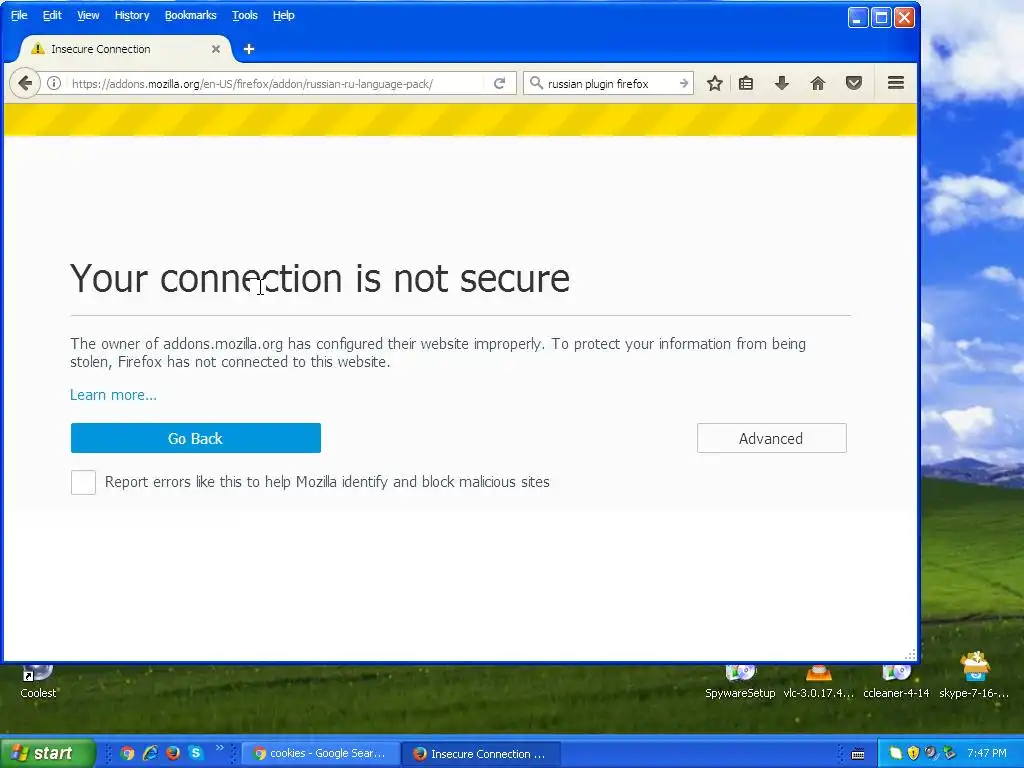Switch to cookies Google Search taskbar window
1024x768 pixels.
click(x=320, y=754)
